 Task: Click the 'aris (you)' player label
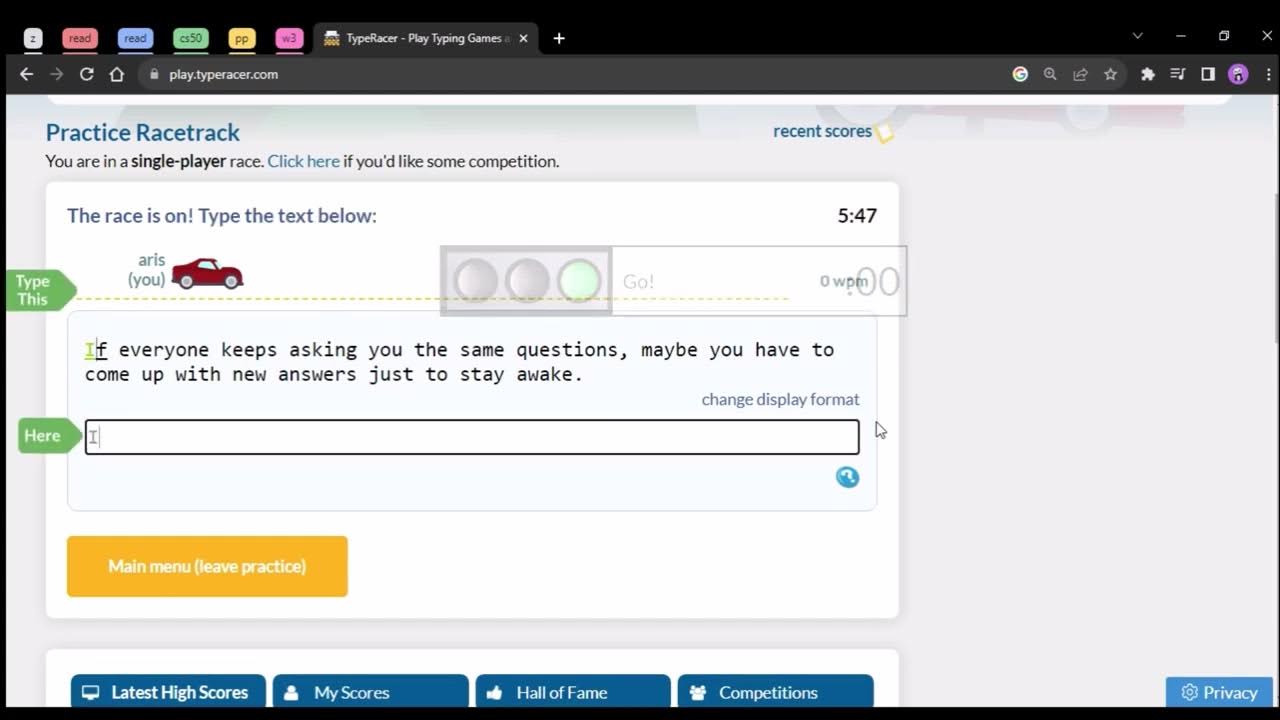coord(147,270)
